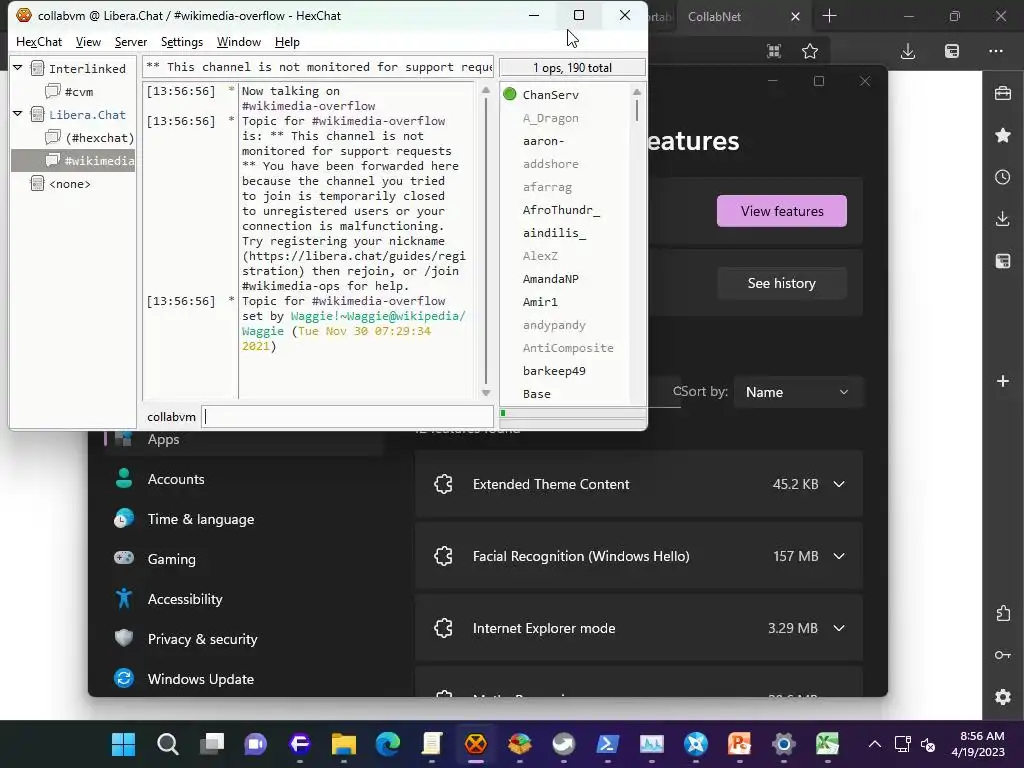This screenshot has width=1024, height=768.
Task: Open the Server menu in HexChat
Action: [131, 42]
